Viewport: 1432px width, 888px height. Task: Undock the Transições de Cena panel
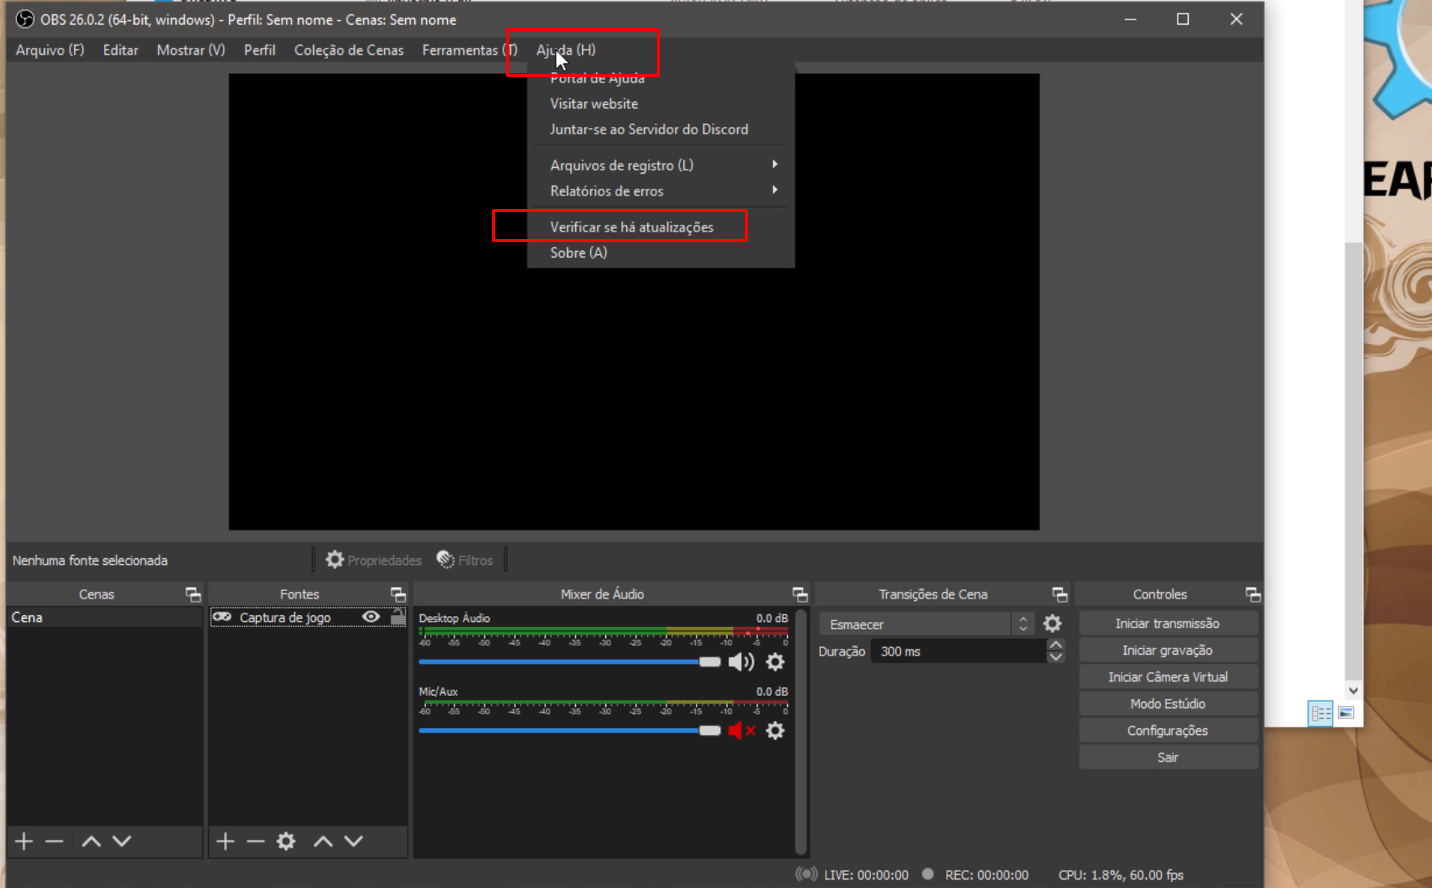pos(1060,595)
